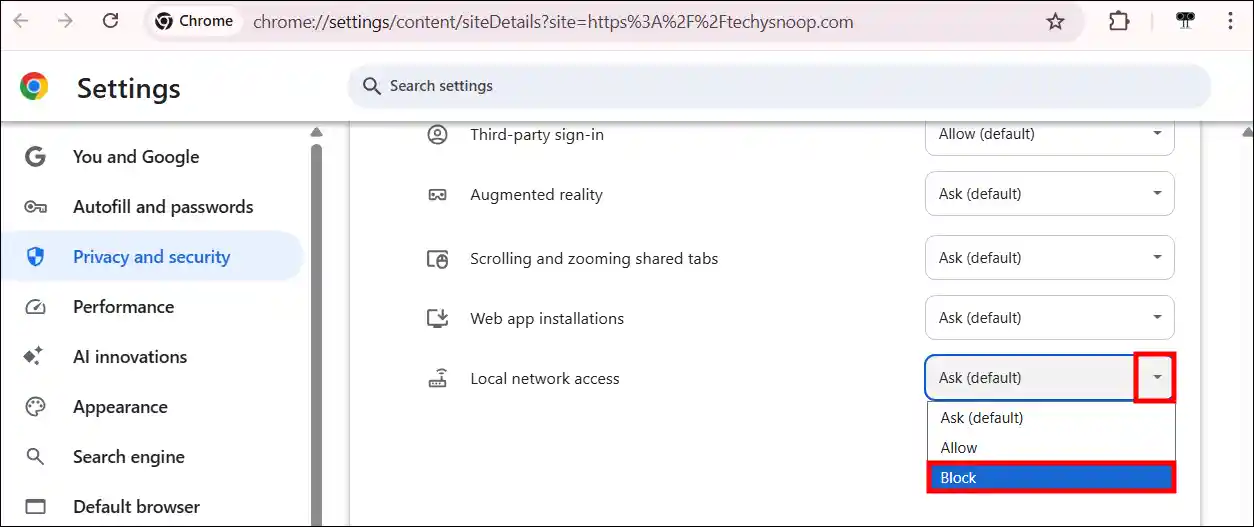Viewport: 1254px width, 527px height.
Task: Click the browser back arrow
Action: (21, 21)
